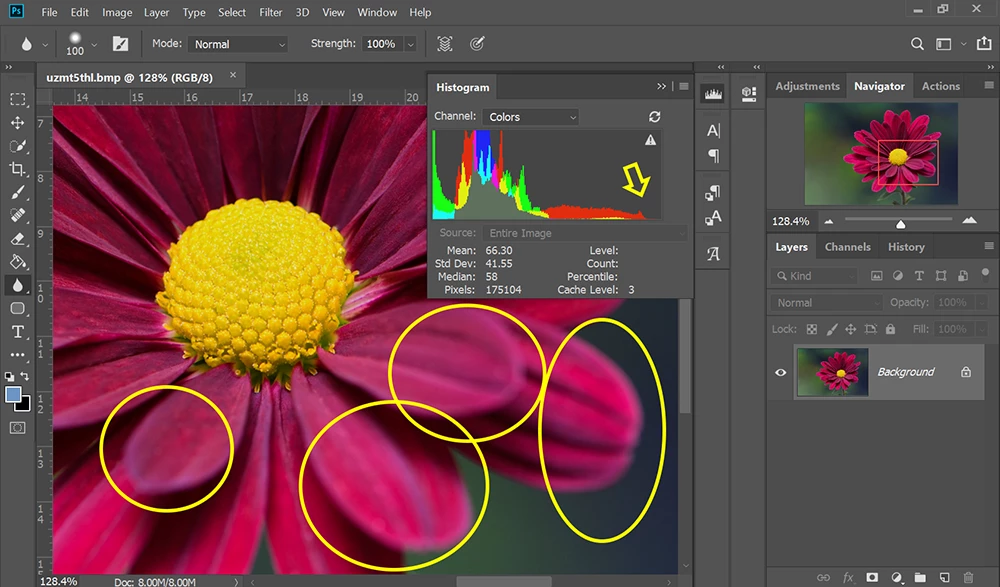Image resolution: width=1000 pixels, height=587 pixels.
Task: Switch to the History tab
Action: tap(906, 247)
